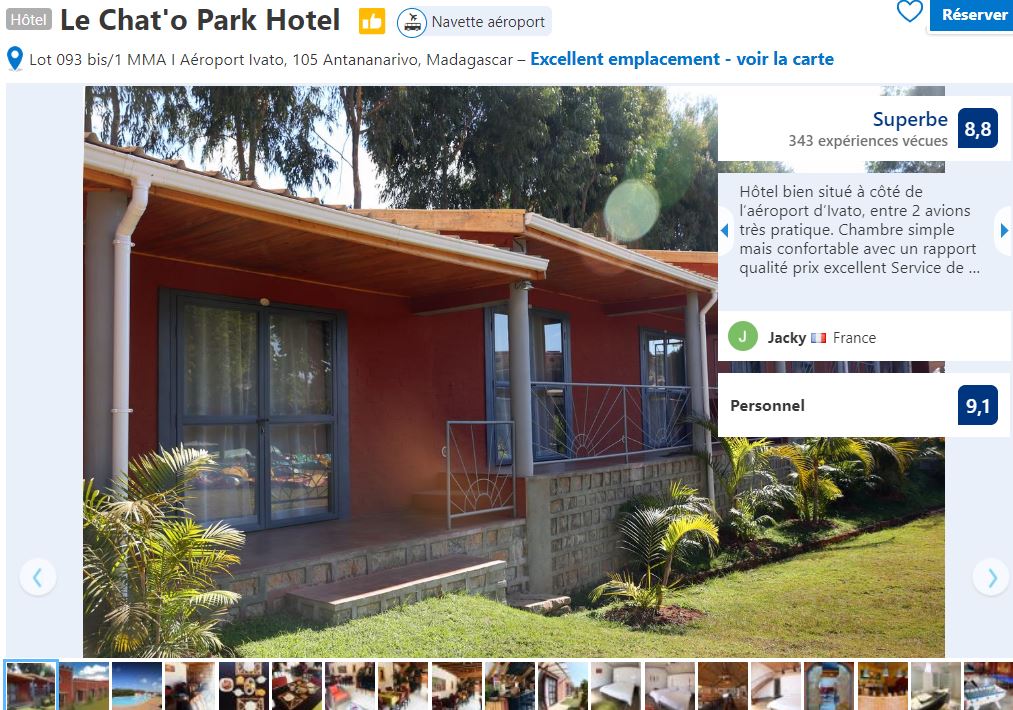Select first bungalow thumbnail in strip
Viewport: 1013px width, 710px height.
click(30, 685)
